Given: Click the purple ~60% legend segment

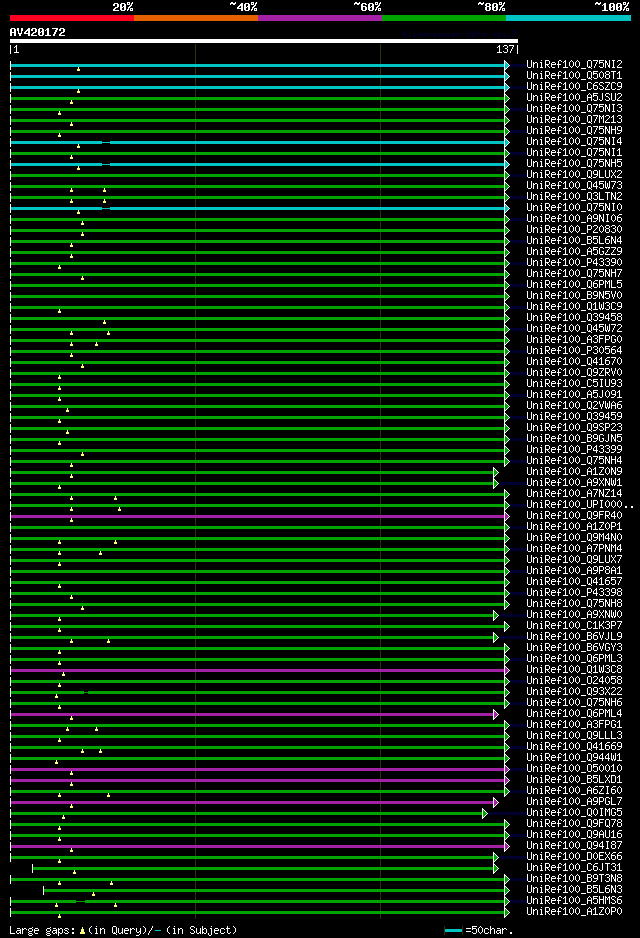Looking at the screenshot, I should (319, 18).
